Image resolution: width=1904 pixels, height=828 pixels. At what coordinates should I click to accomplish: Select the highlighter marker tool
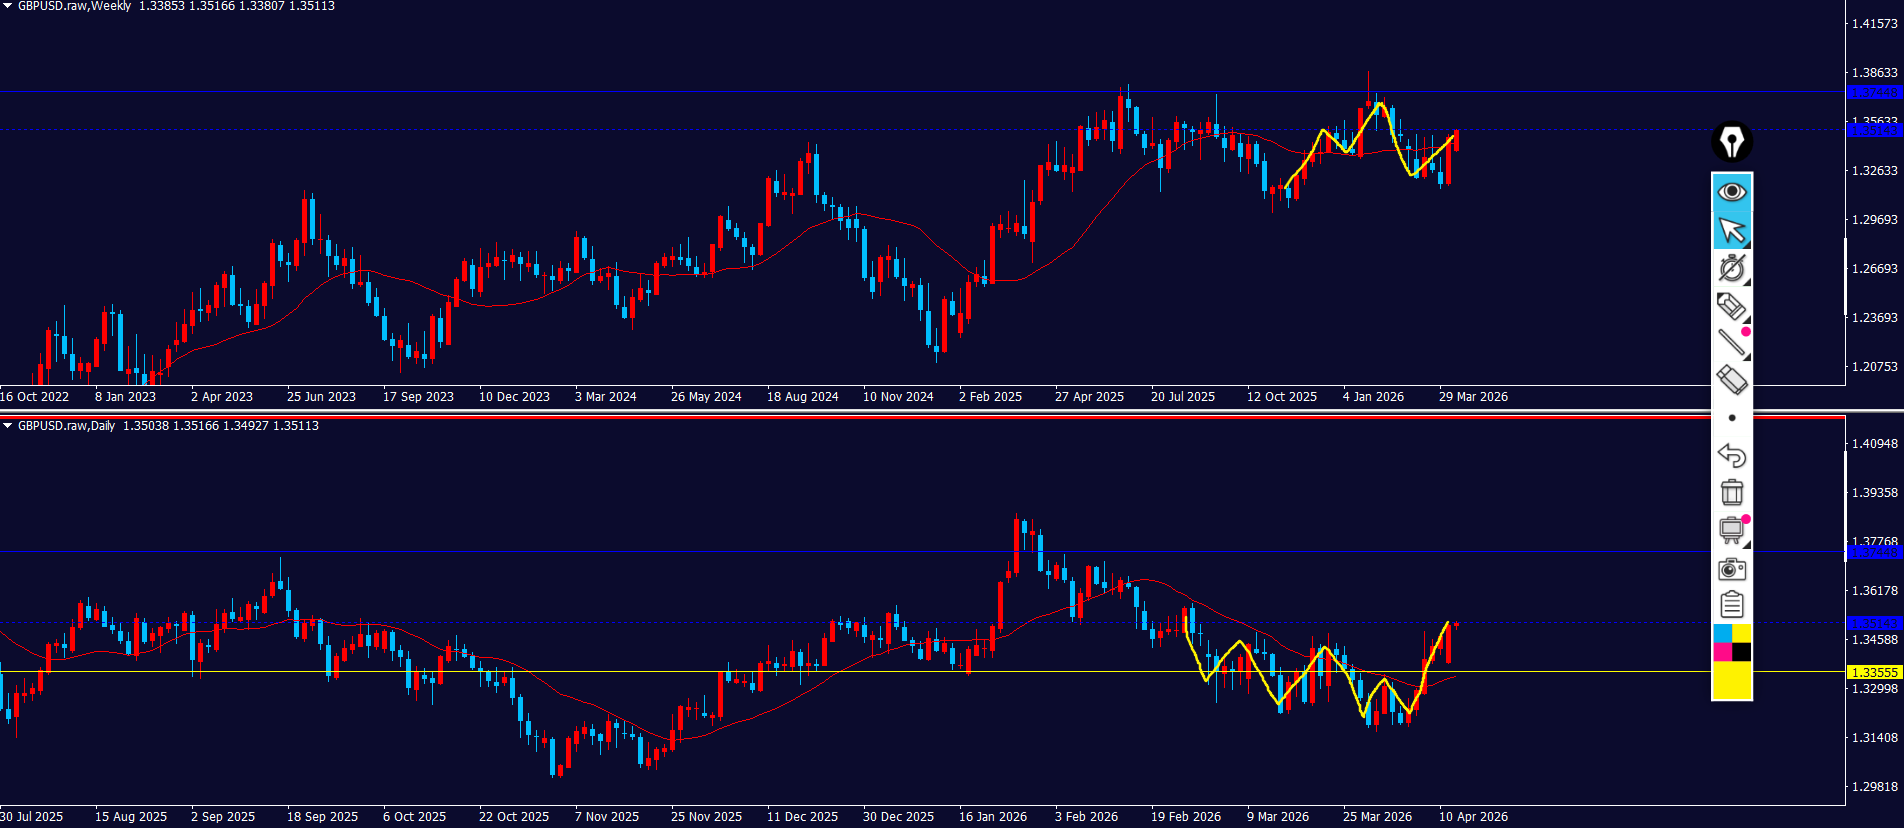coord(1732,306)
